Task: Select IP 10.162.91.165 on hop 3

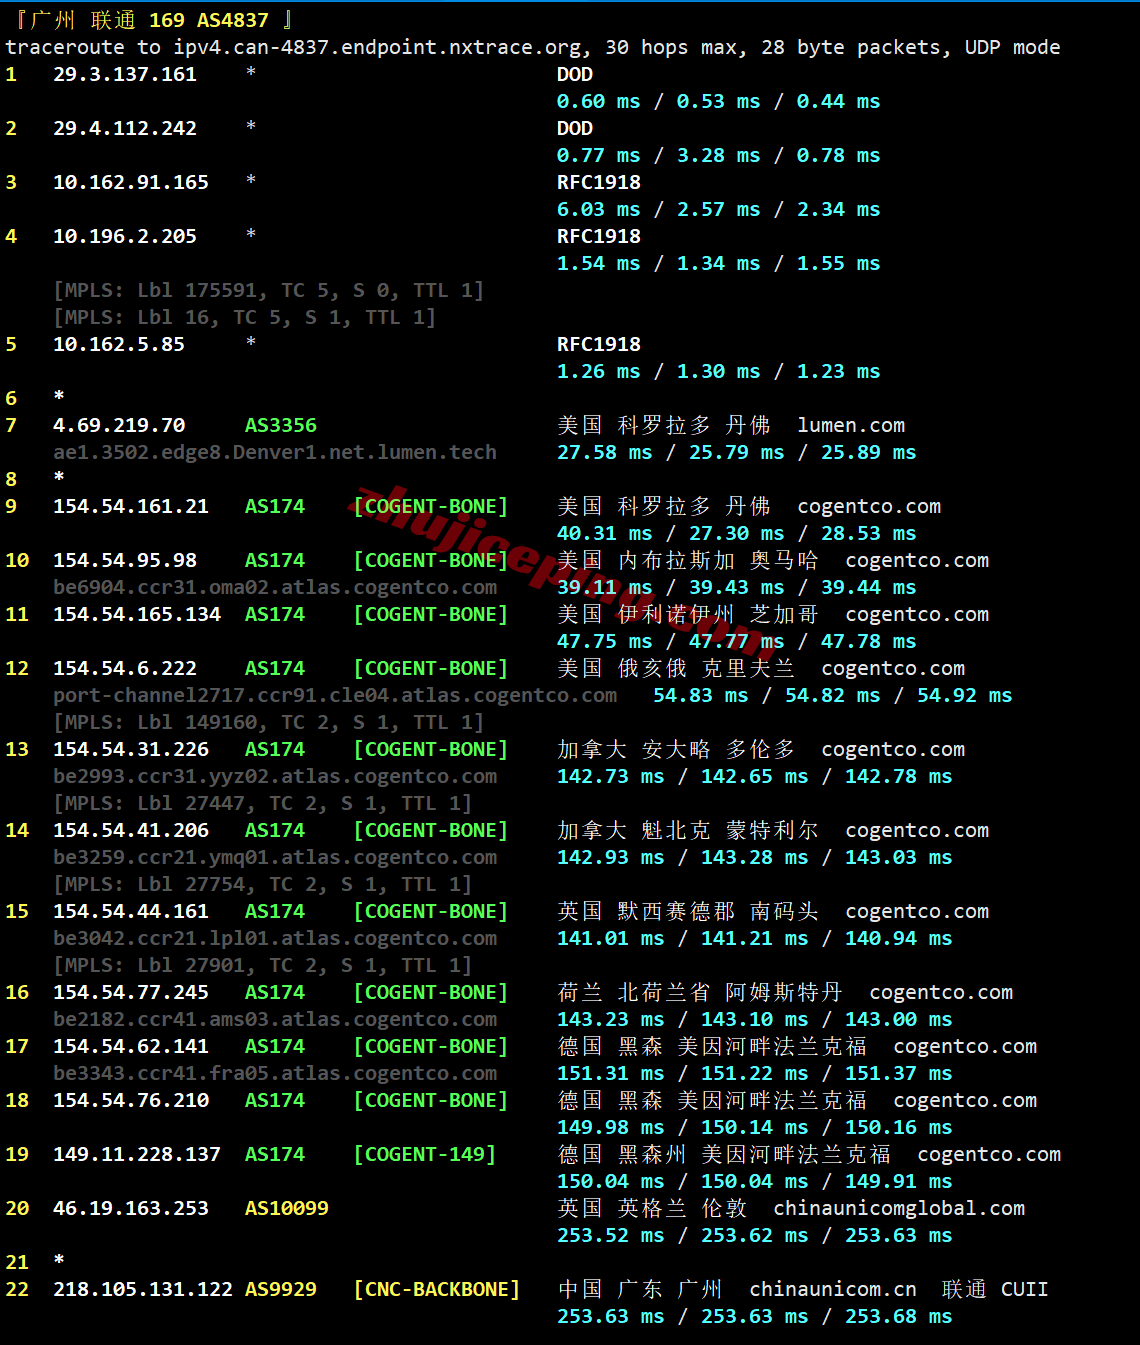Action: tap(131, 182)
